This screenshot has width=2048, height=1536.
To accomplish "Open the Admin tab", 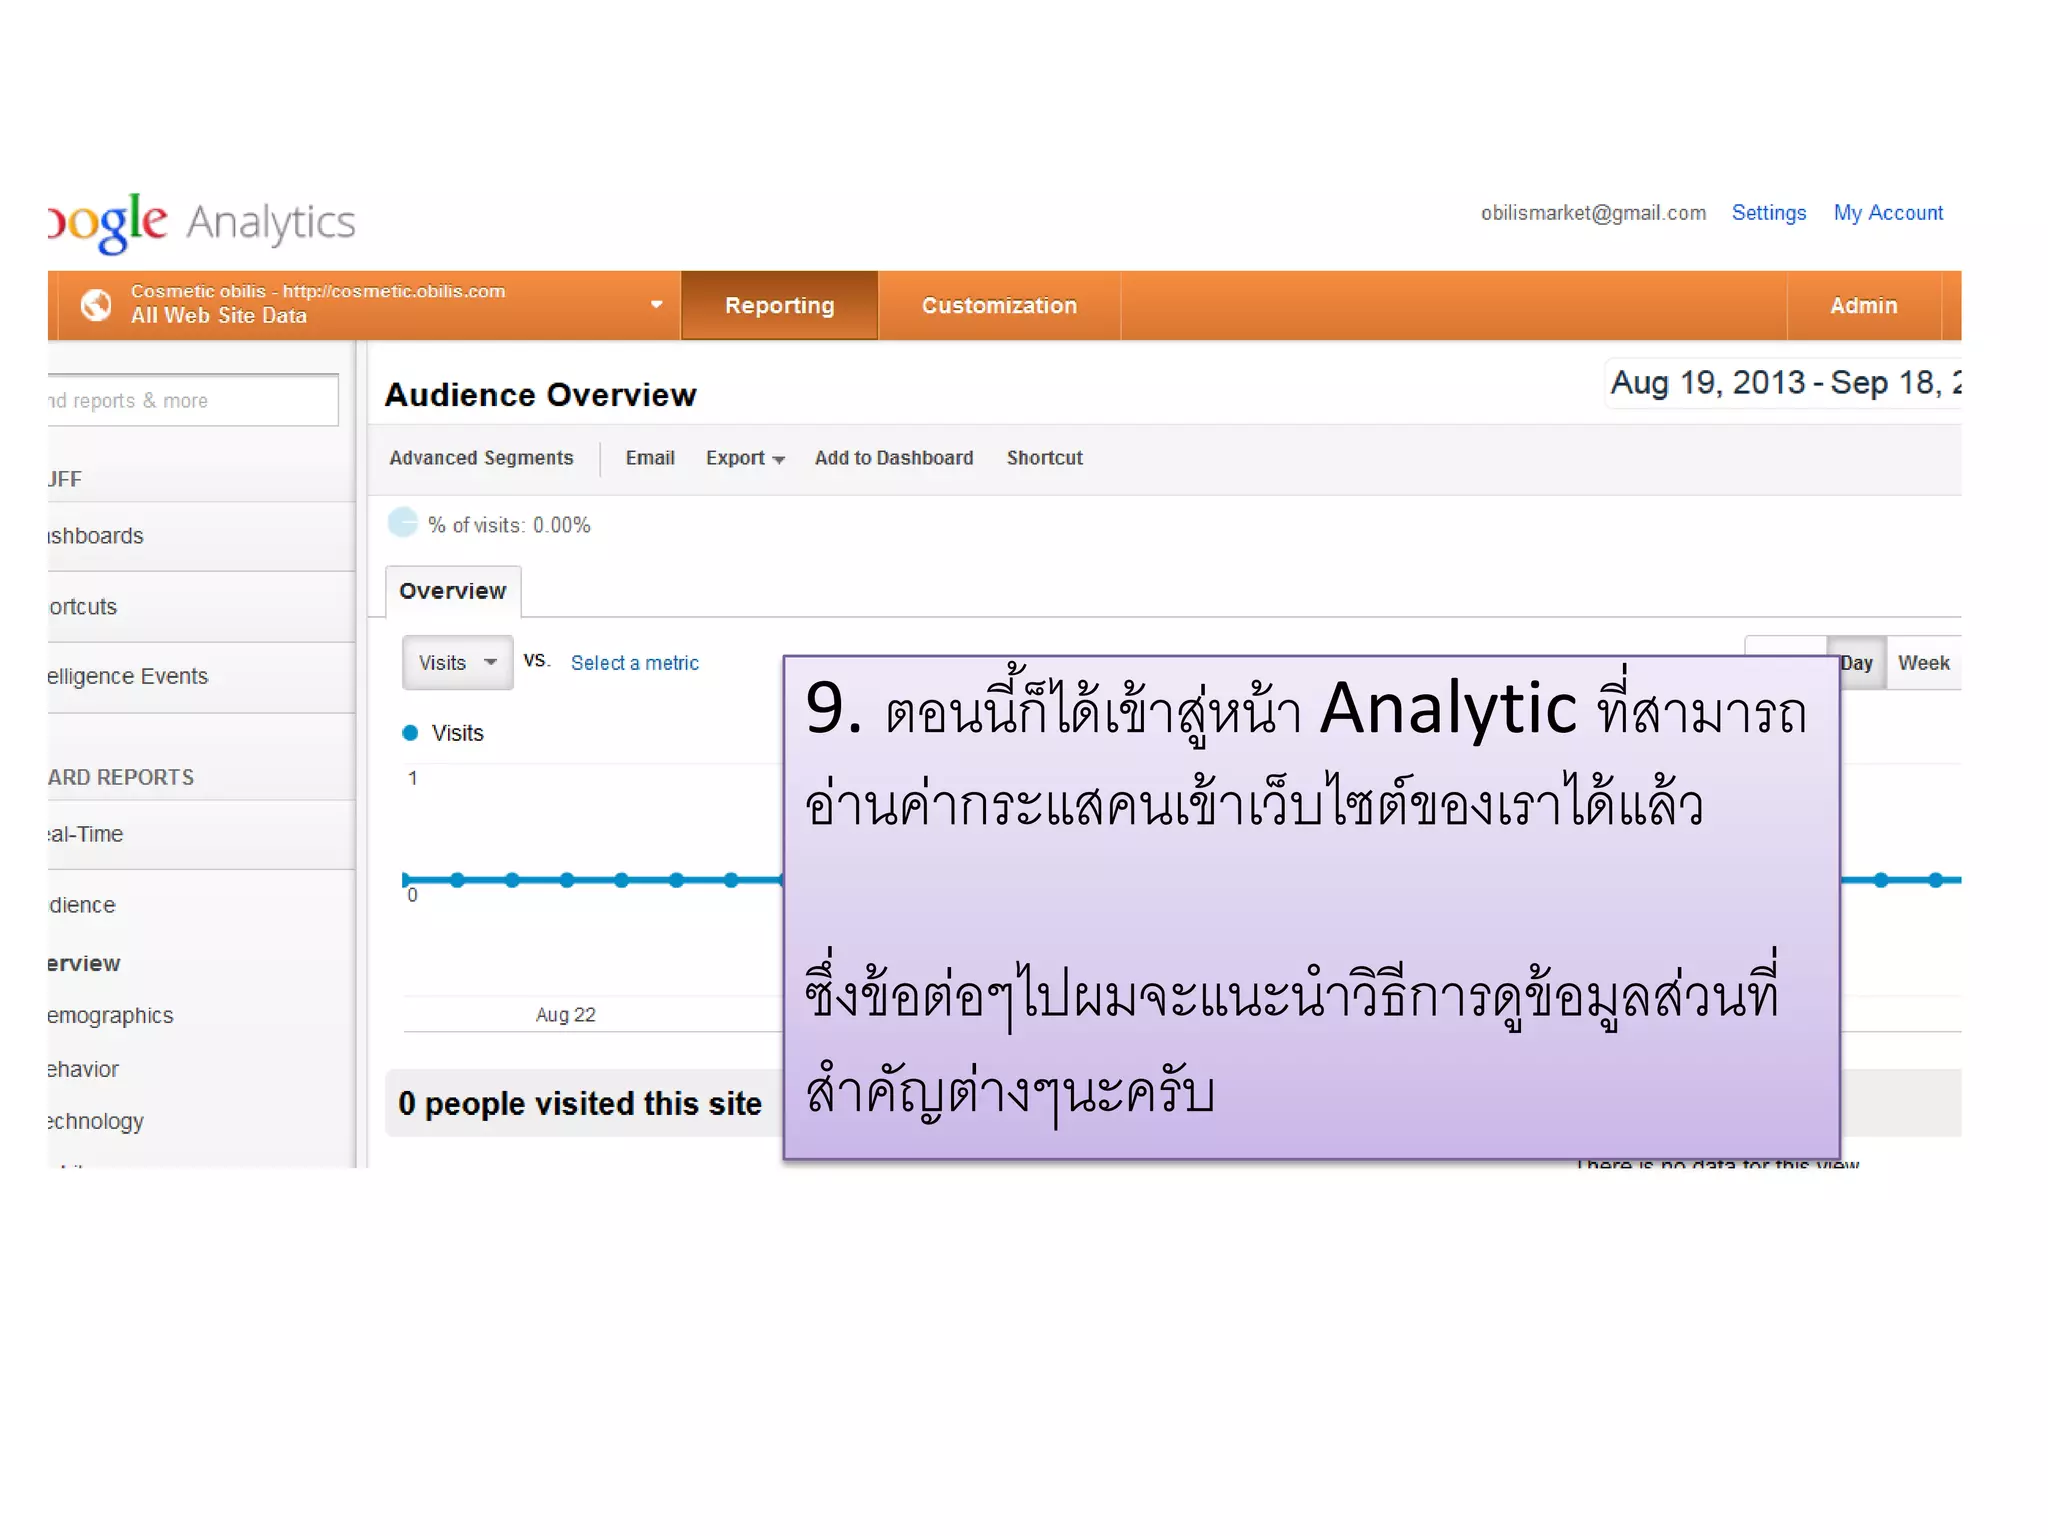I will pos(1863,305).
